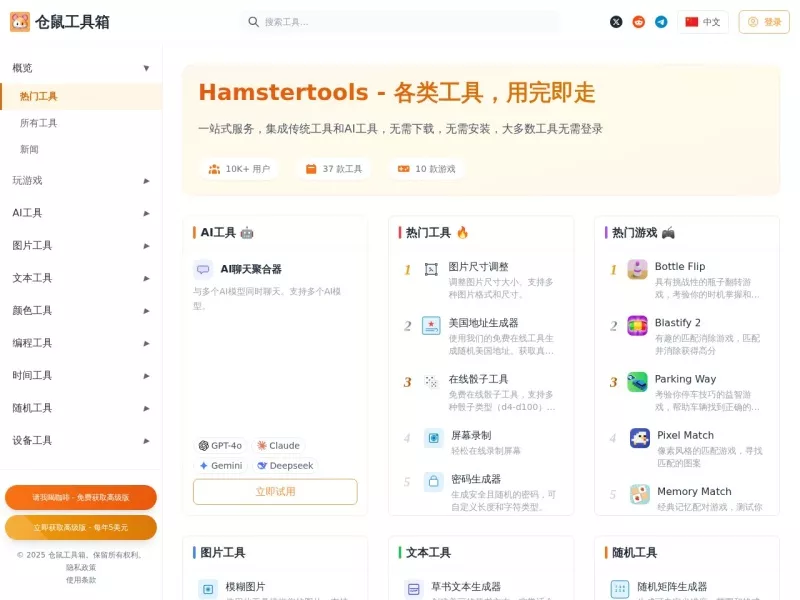The width and height of the screenshot is (800, 600).
Task: Open the 图片尺寸调整 title text
Action: point(478,267)
